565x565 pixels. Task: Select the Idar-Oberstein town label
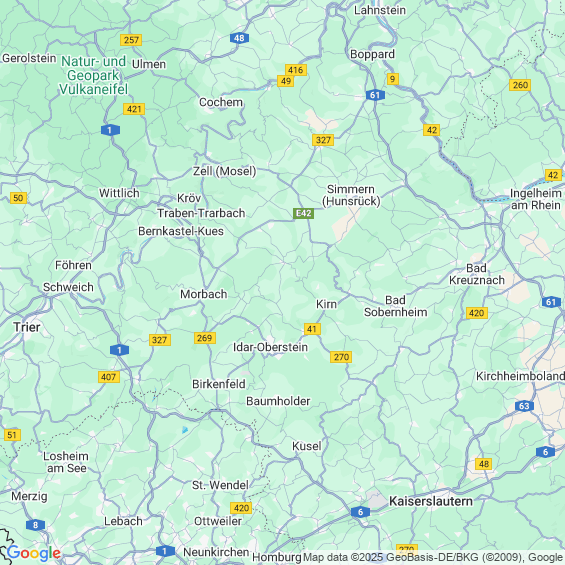(270, 347)
